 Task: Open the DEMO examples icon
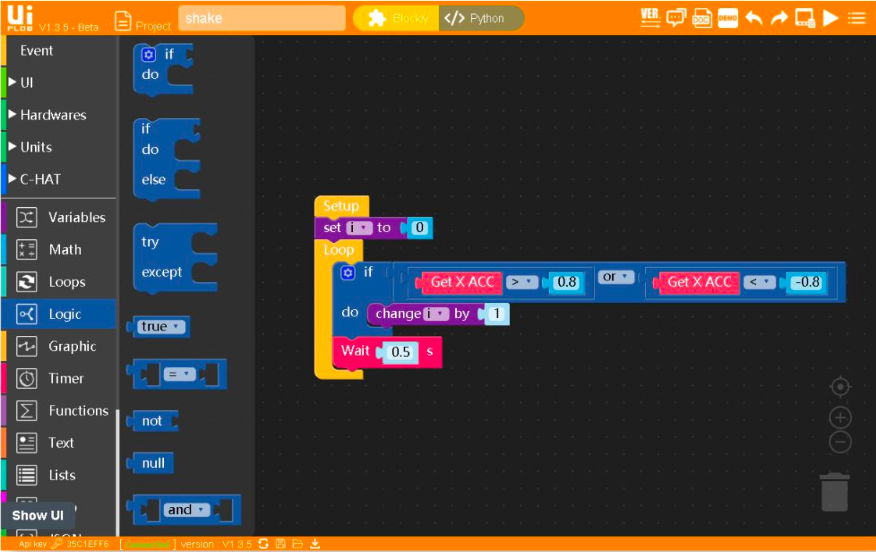pos(727,18)
